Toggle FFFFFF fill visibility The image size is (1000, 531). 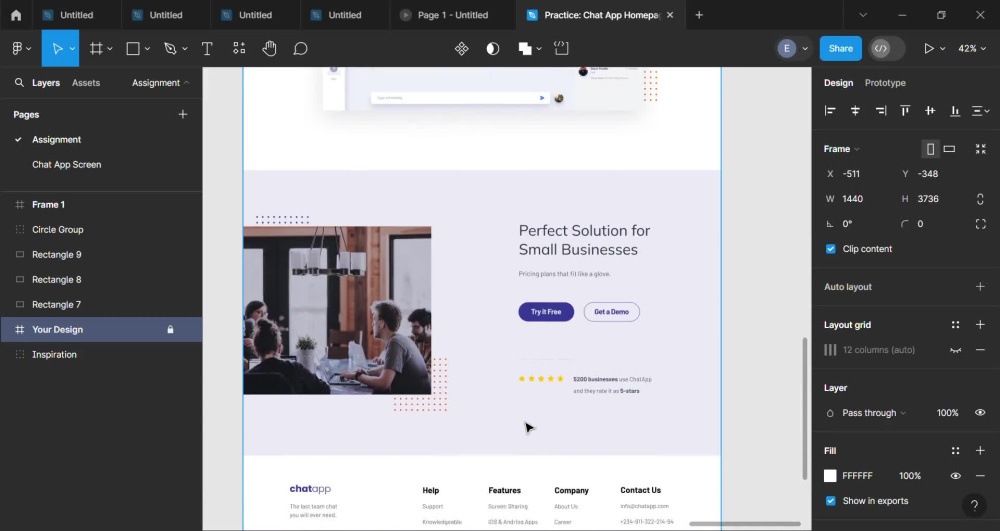[x=955, y=476]
